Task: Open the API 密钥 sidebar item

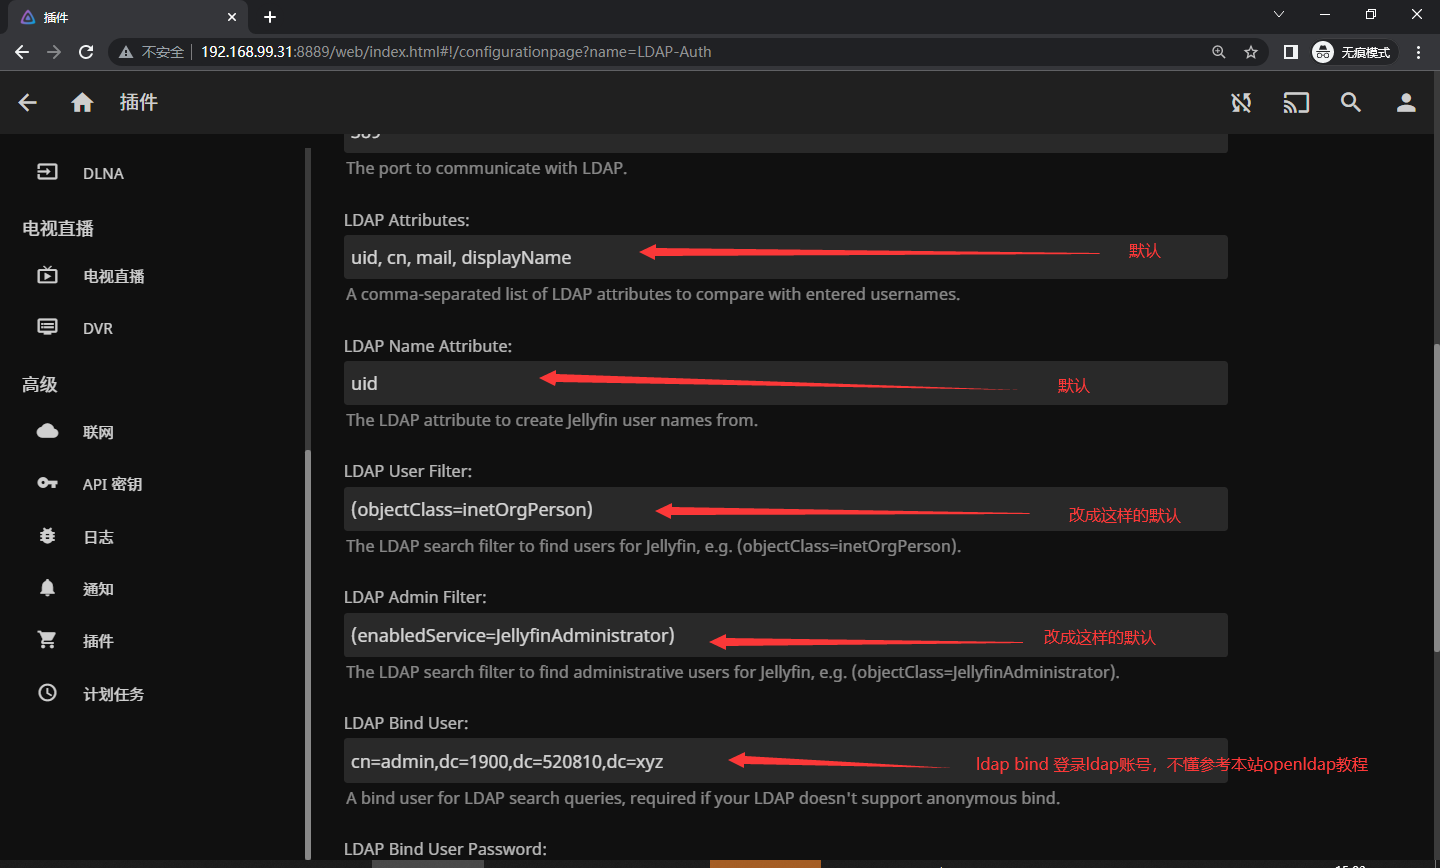Action: [x=111, y=484]
